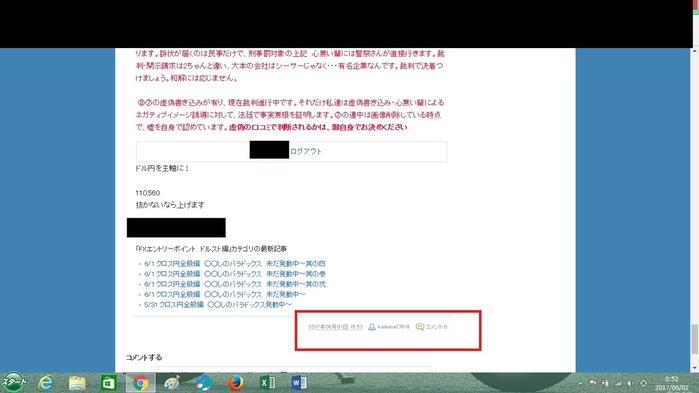This screenshot has height=393, width=699.
Task: Open the article ending 其の参
Action: point(234,274)
